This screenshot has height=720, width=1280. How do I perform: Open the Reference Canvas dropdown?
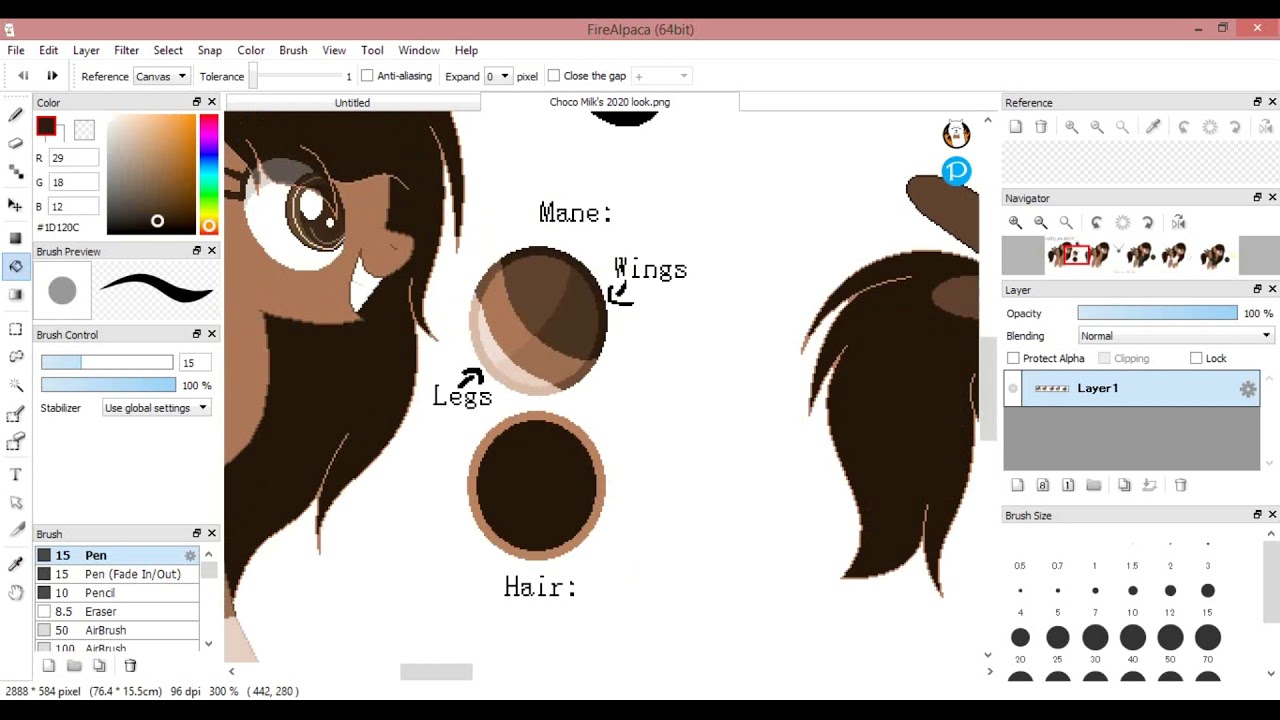coord(161,76)
